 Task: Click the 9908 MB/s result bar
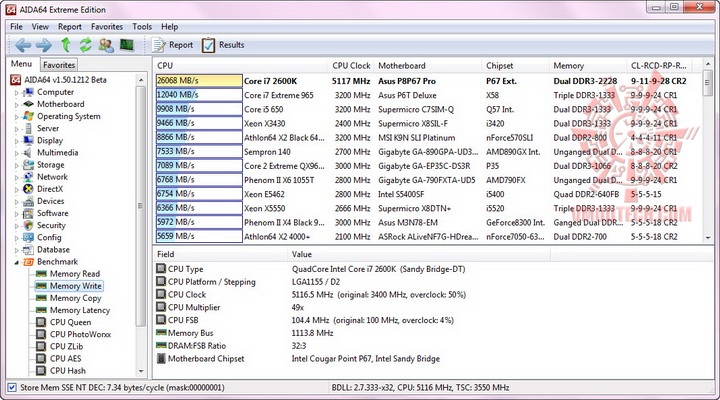(199, 109)
